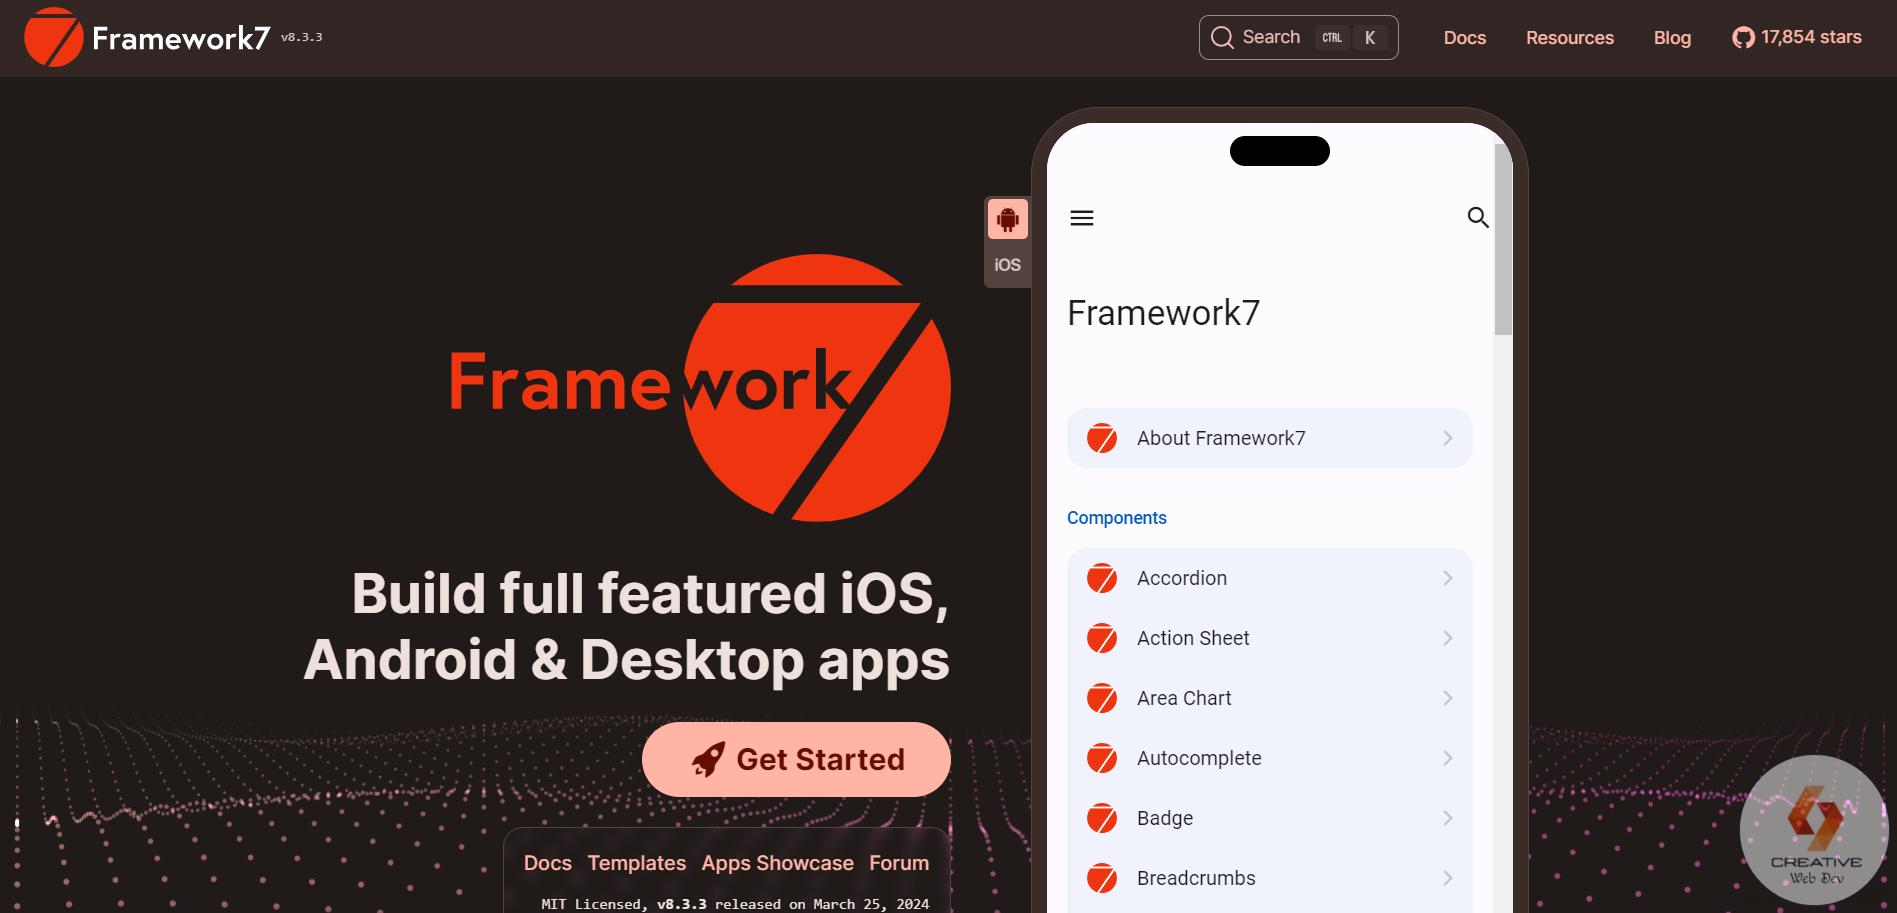
Task: Open the Forum link
Action: pos(899,863)
